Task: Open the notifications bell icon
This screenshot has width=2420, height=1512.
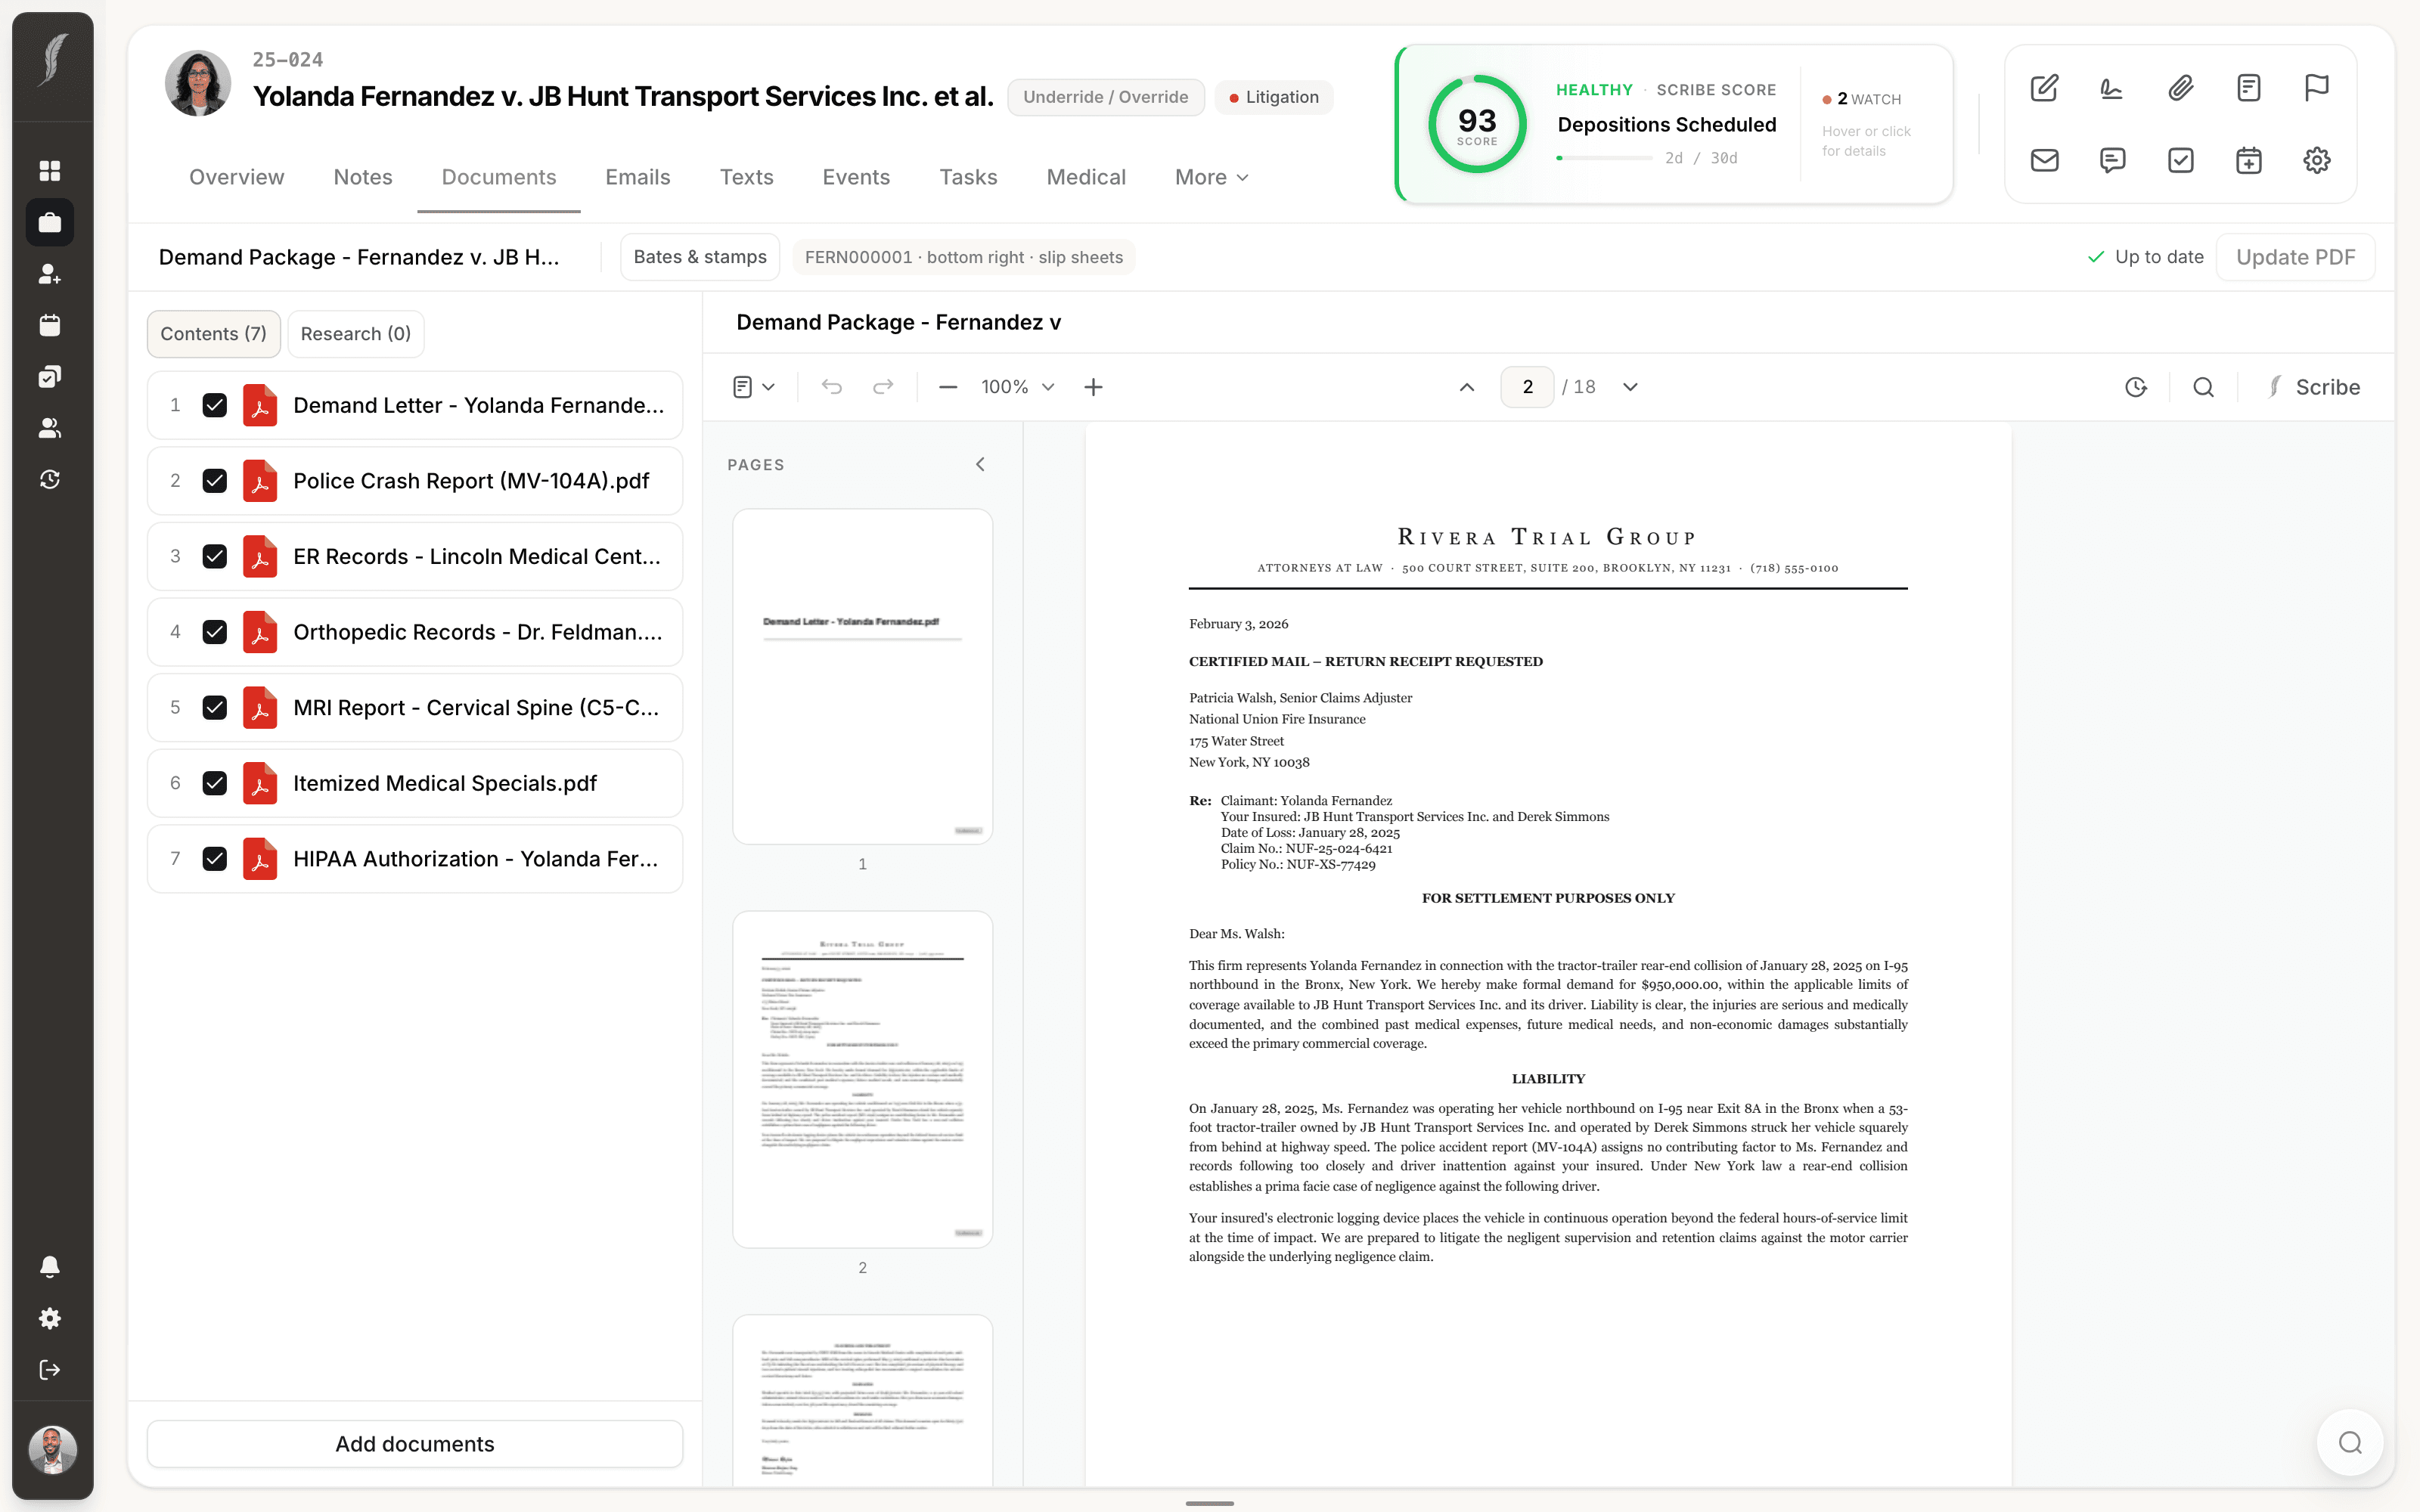Action: click(49, 1267)
